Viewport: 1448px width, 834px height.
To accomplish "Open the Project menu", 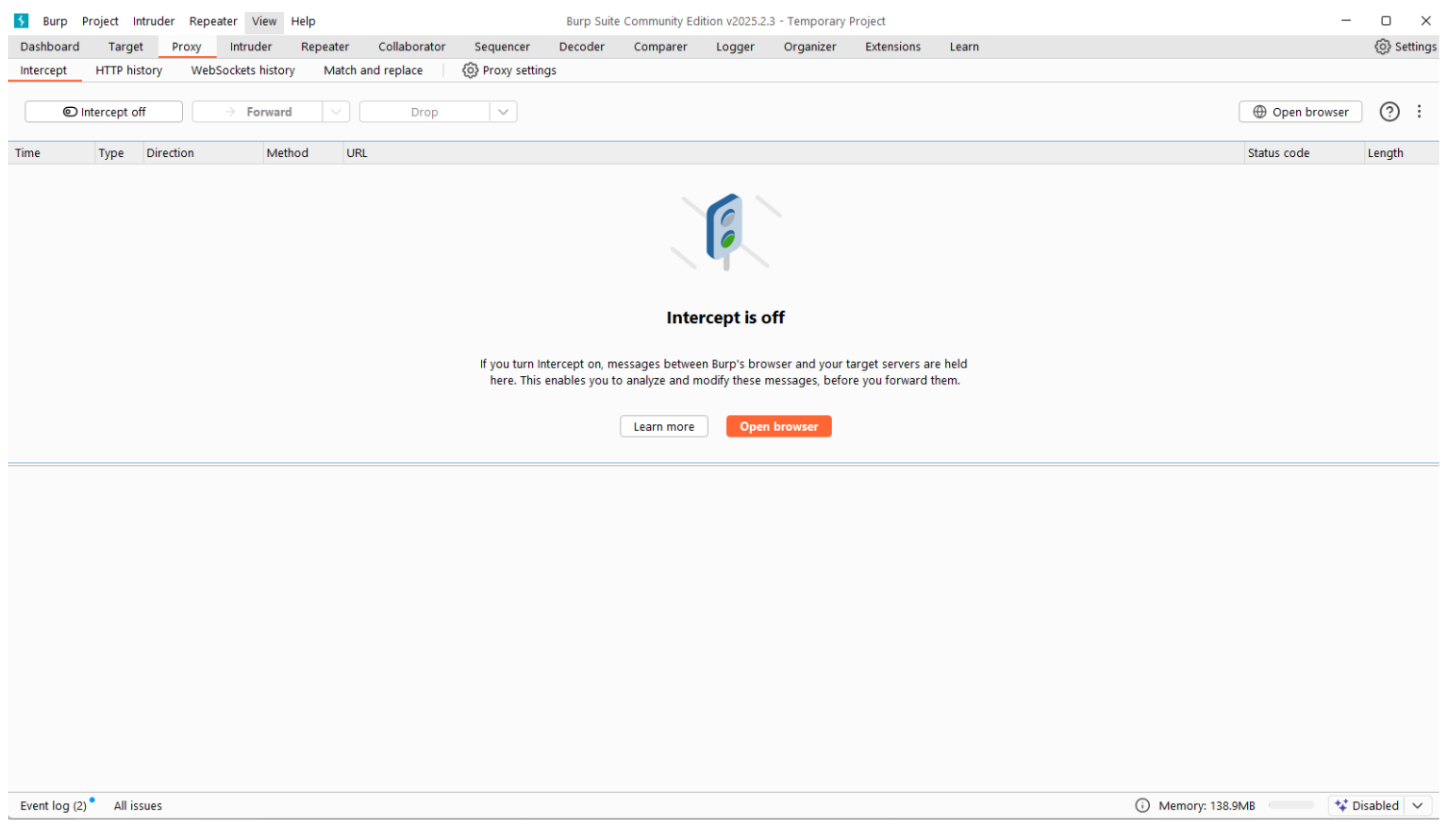I will (100, 21).
